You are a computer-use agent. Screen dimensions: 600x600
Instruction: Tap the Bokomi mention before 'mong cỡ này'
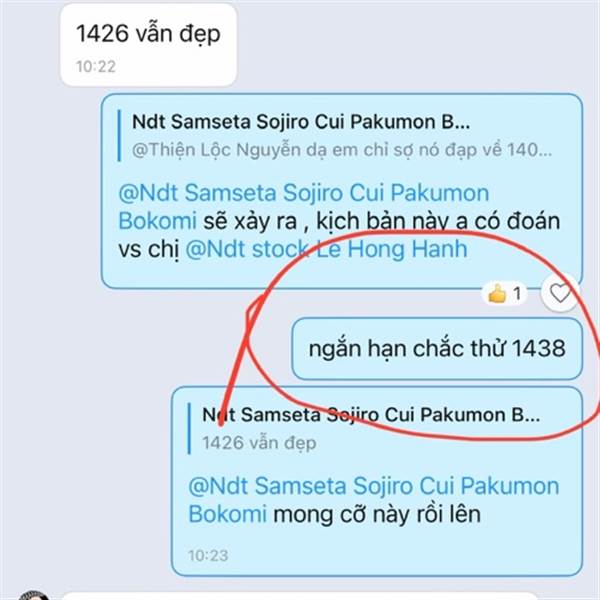227,514
